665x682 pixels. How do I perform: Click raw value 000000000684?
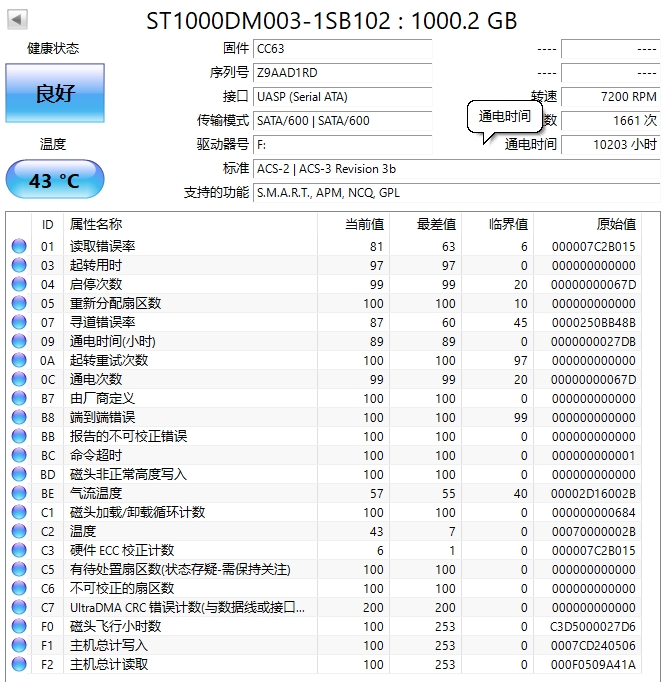[x=594, y=513]
